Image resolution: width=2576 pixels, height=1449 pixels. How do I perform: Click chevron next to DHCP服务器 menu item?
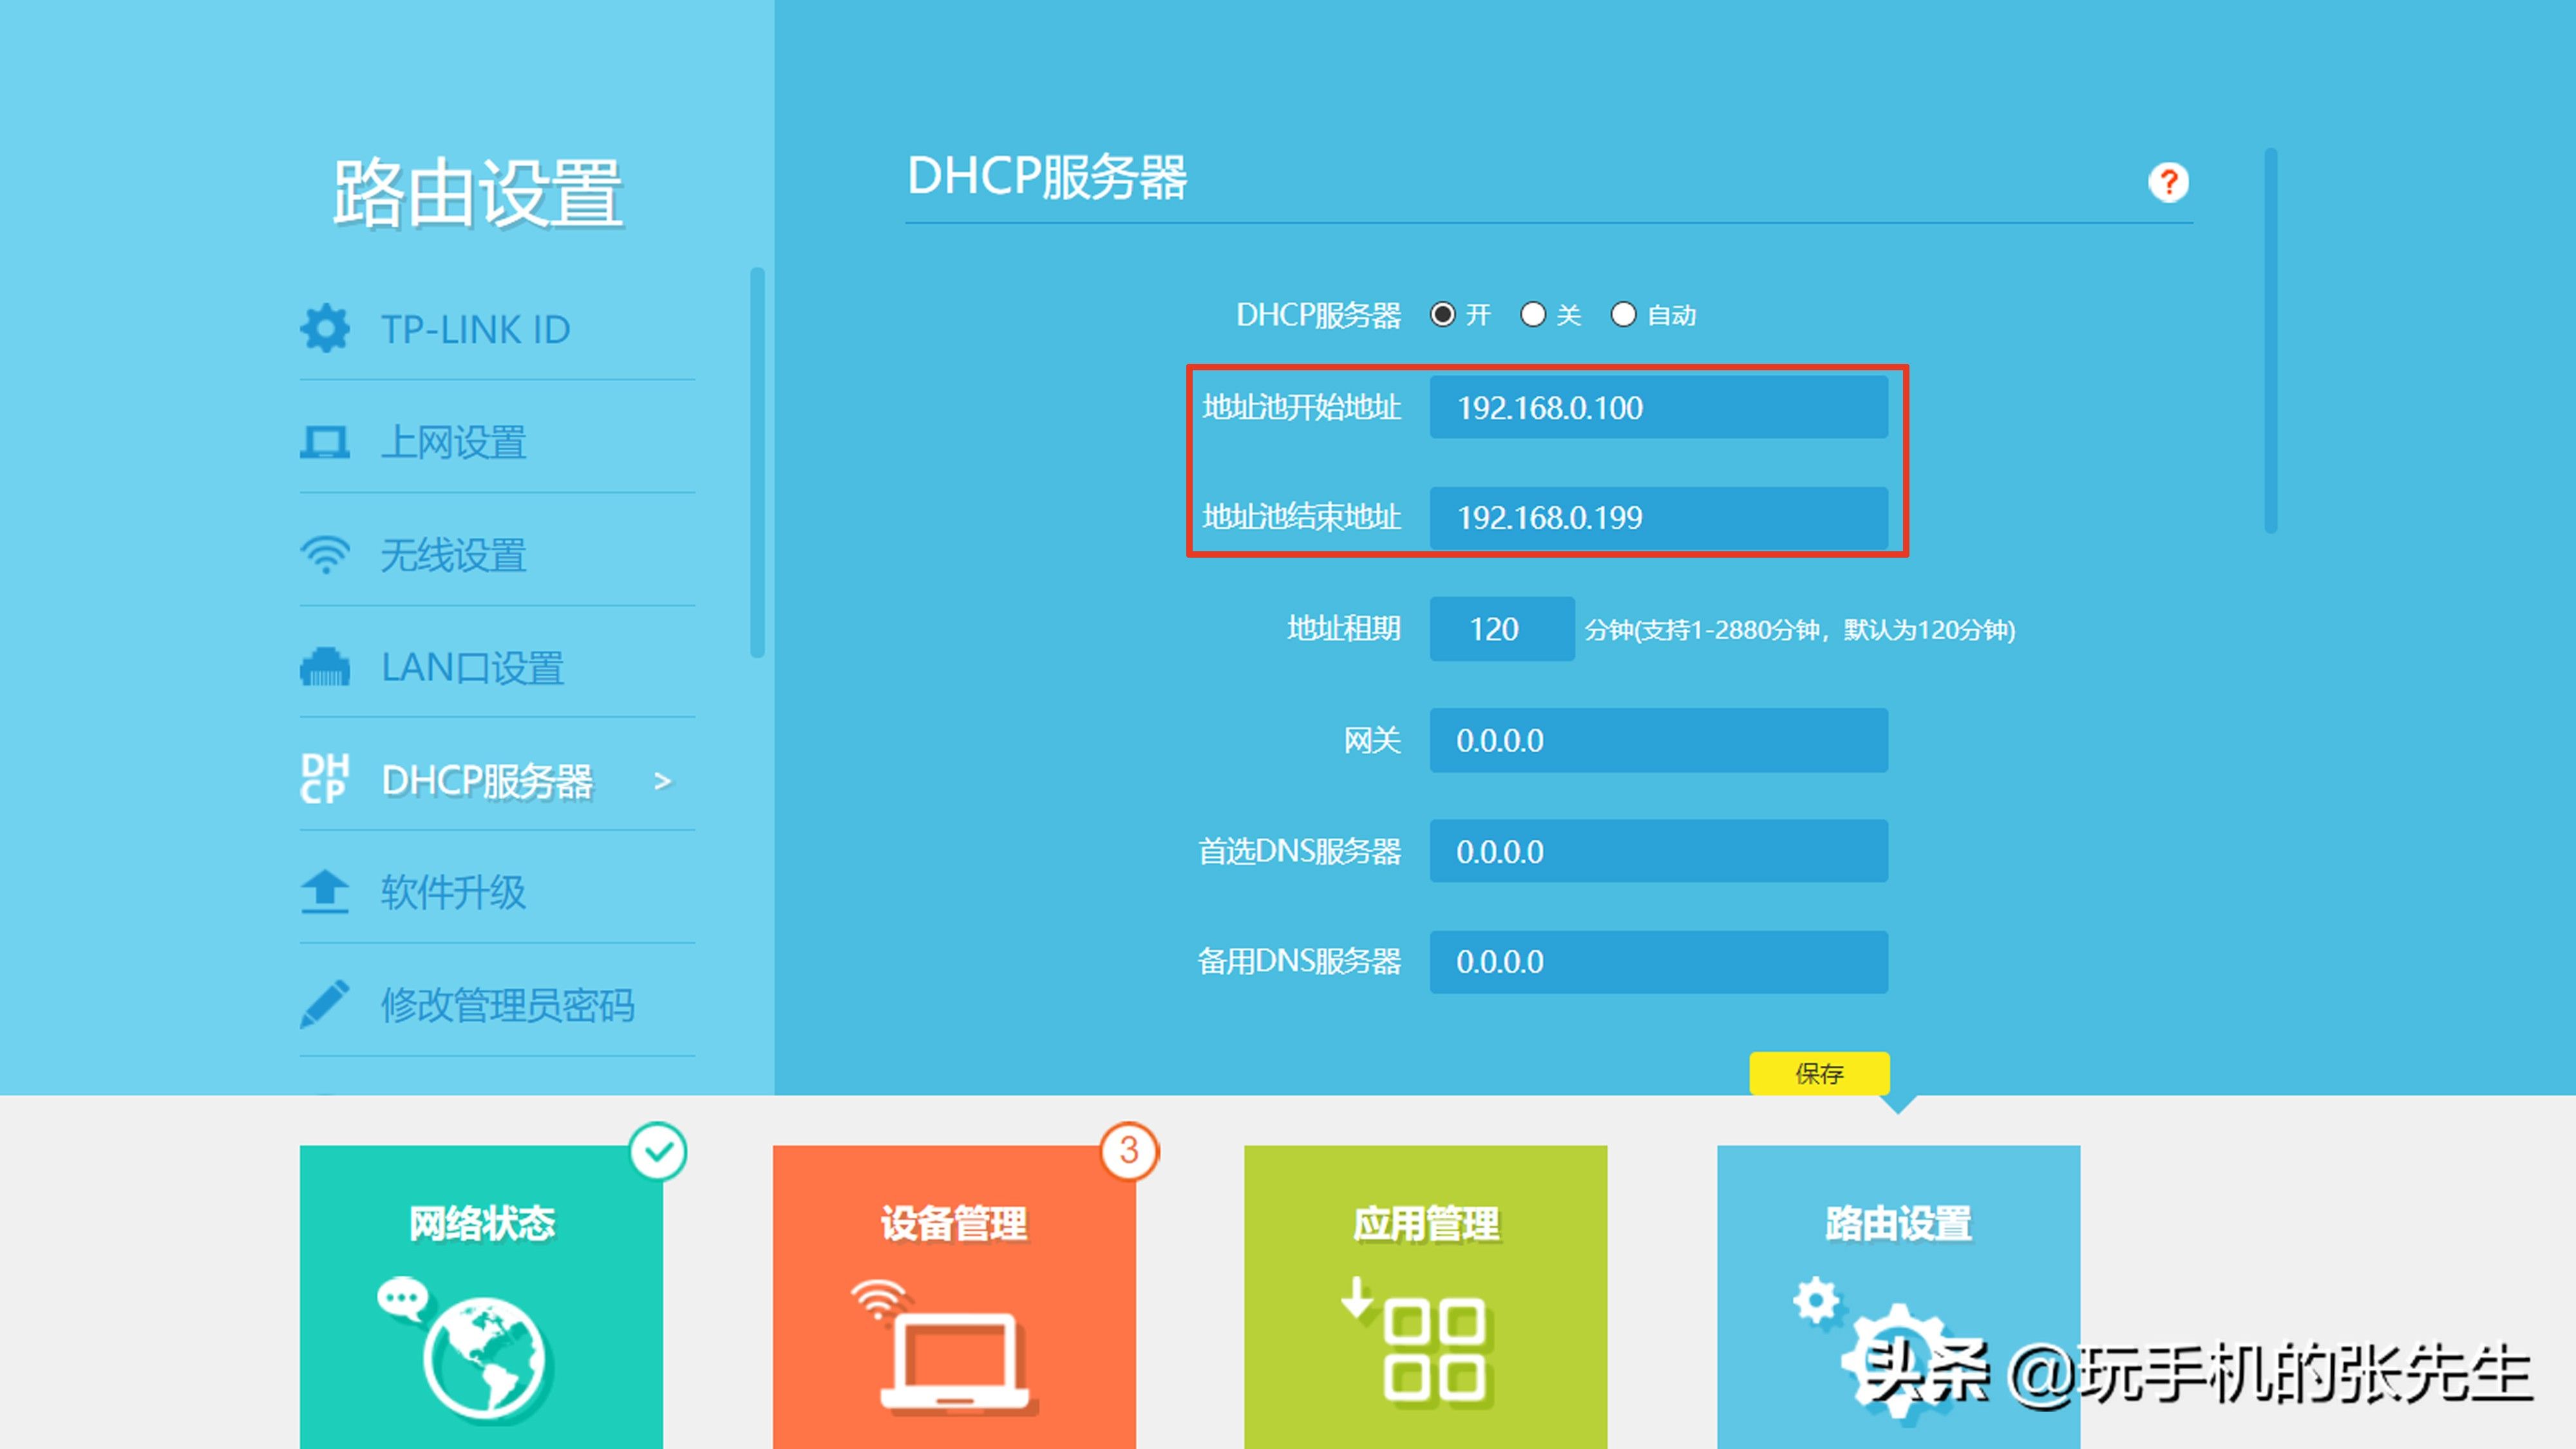coord(662,781)
